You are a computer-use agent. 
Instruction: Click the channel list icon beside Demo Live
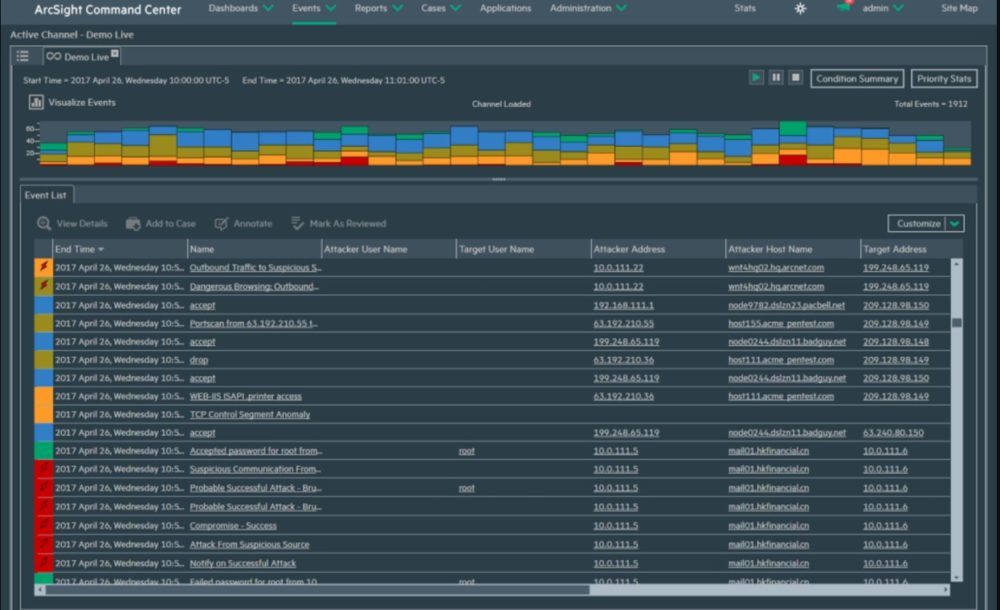(x=23, y=56)
